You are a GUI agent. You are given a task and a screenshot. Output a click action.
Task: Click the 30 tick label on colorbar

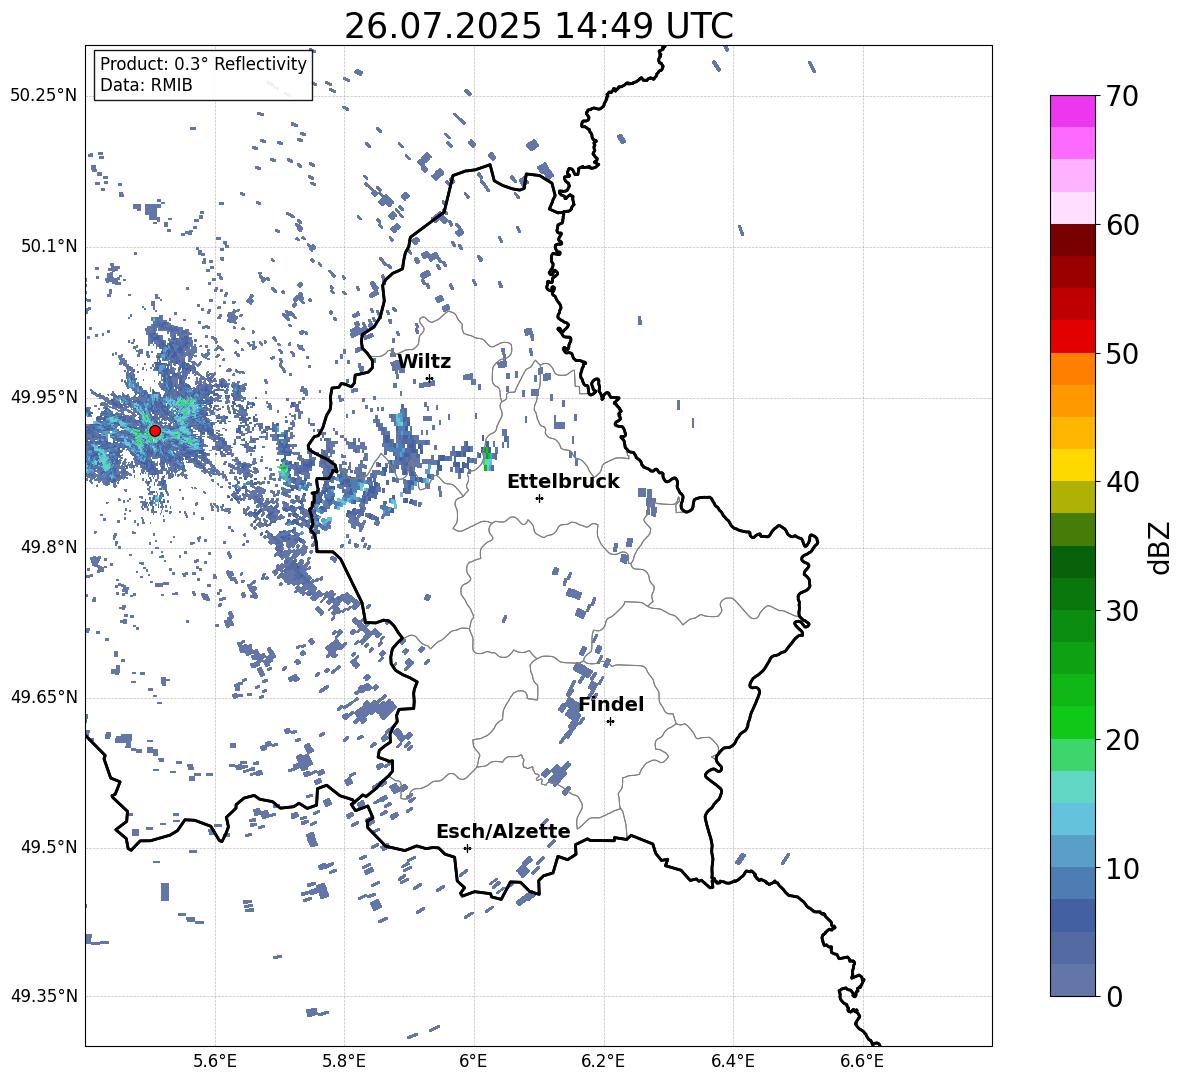tap(1122, 611)
